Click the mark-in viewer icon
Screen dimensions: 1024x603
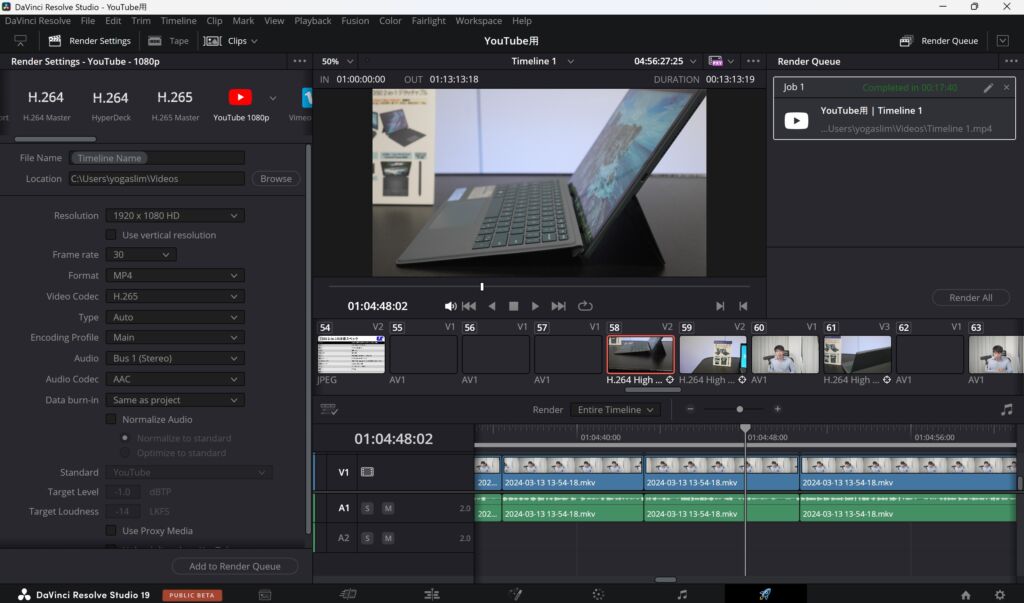pos(720,306)
